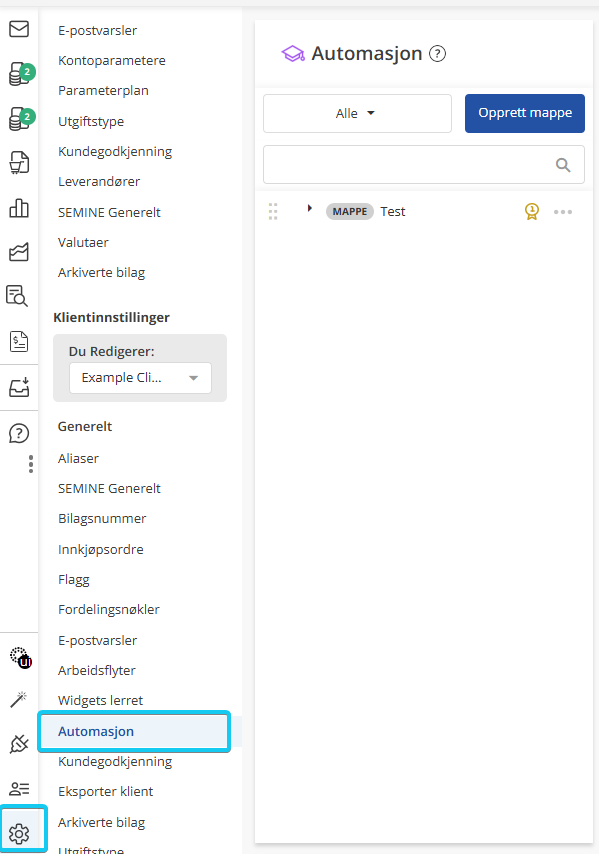Open the user list sidebar icon
This screenshot has height=854, width=599.
pyautogui.click(x=19, y=789)
